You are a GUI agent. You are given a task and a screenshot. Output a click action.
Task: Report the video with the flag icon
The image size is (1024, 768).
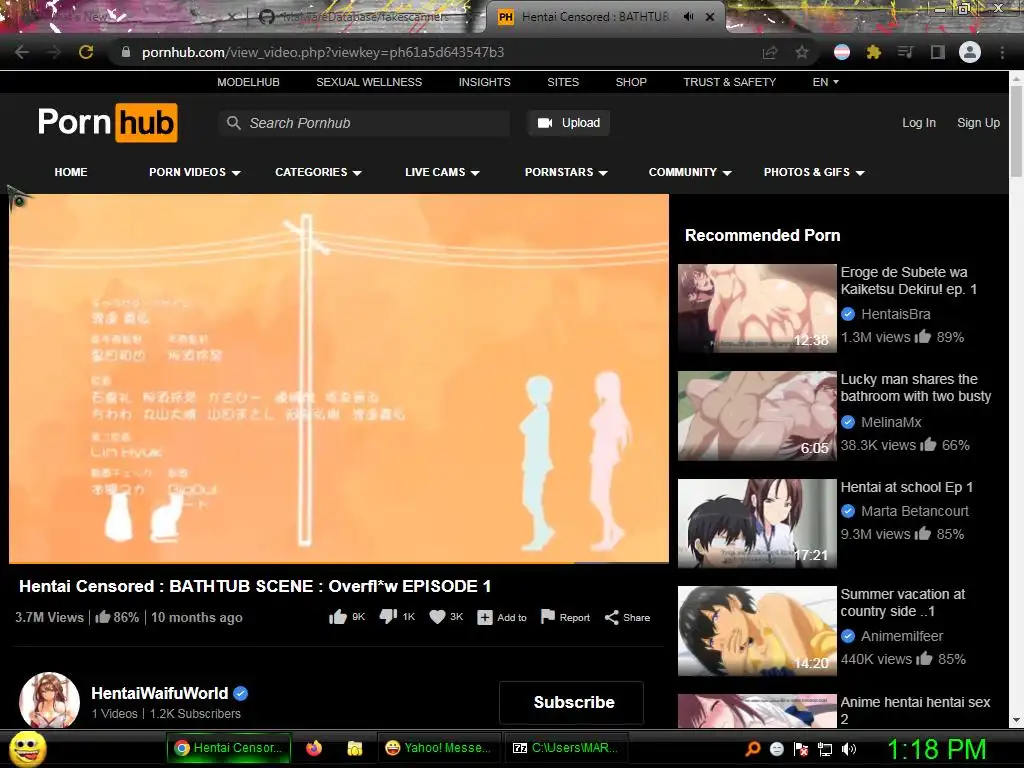(566, 617)
